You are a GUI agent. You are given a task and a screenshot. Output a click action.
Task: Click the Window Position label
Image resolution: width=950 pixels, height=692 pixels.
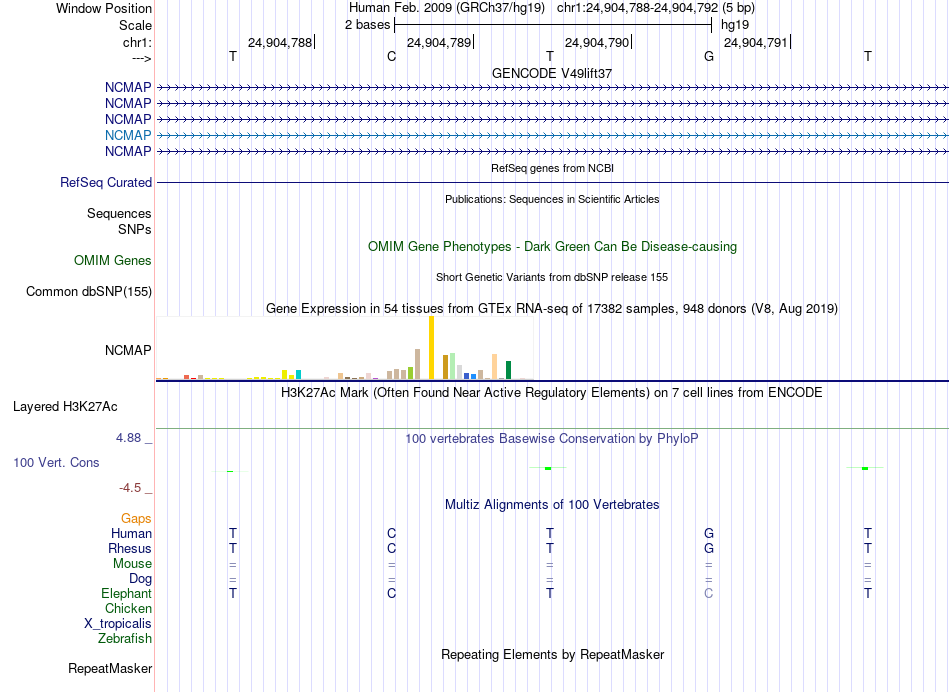[x=104, y=8]
